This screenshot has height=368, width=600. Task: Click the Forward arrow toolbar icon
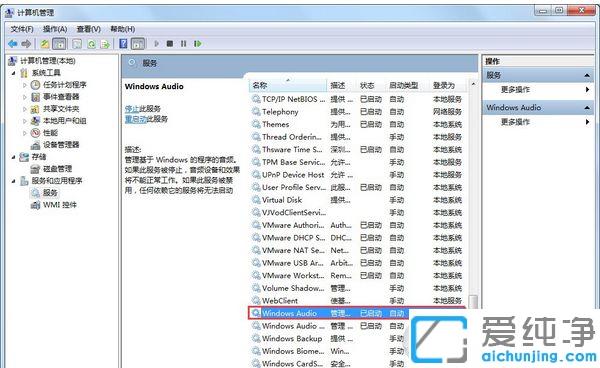[x=26, y=44]
